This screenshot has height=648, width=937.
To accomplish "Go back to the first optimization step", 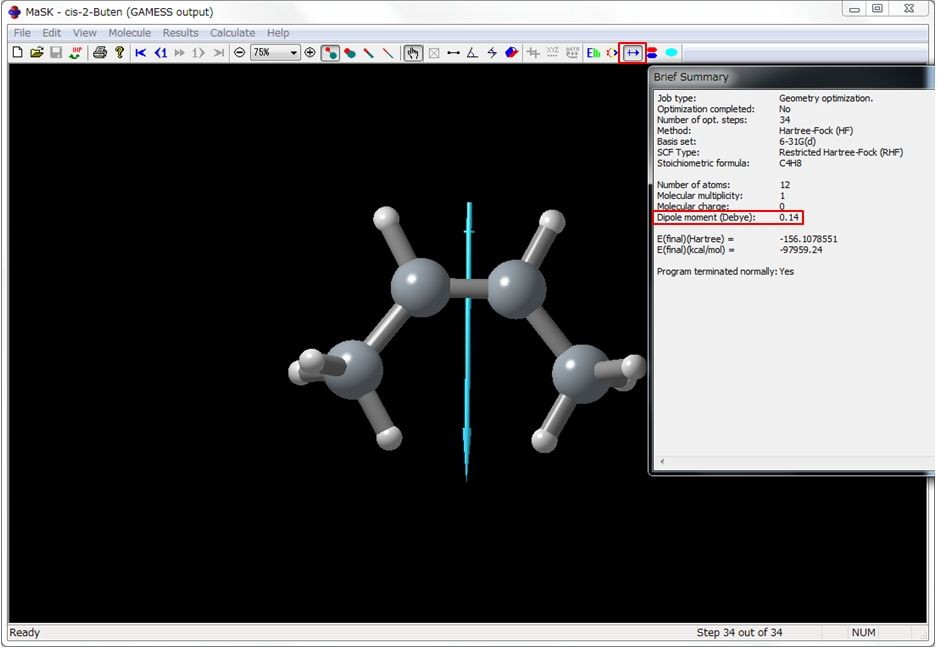I will click(140, 52).
